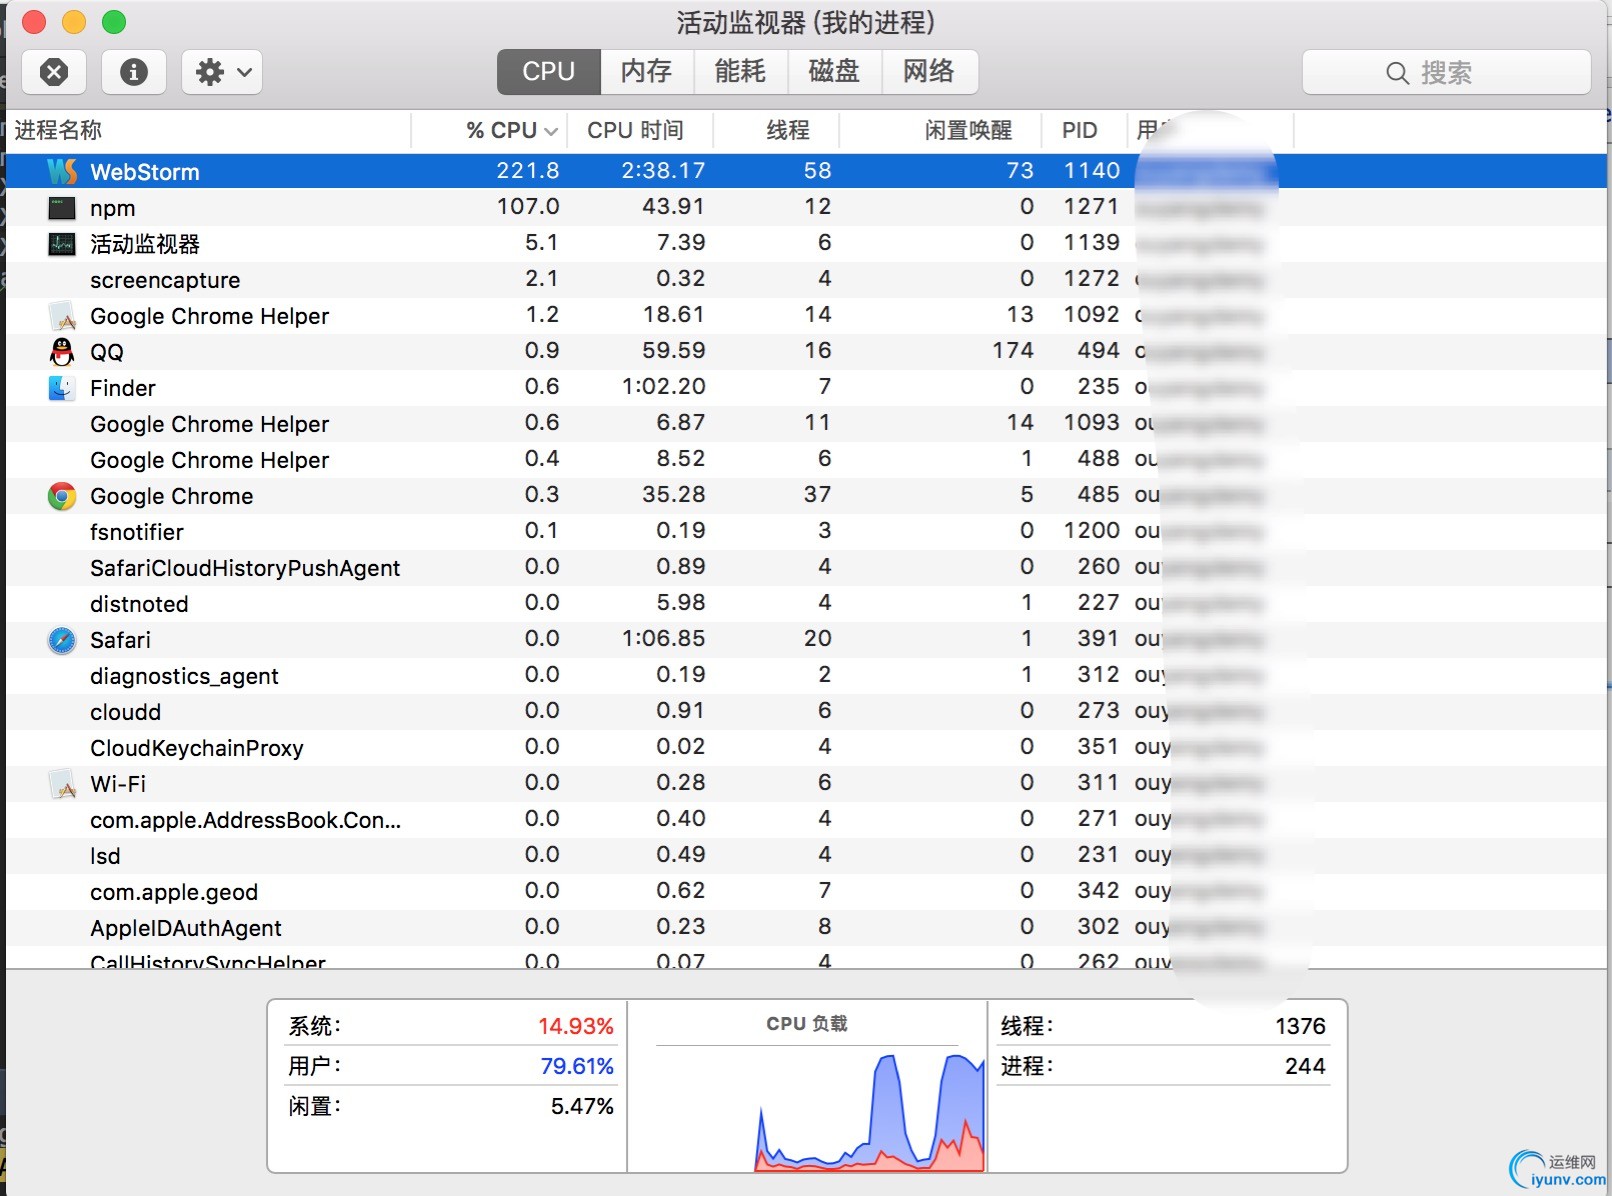Click PID 1093 of Google Chrome Helper
The width and height of the screenshot is (1612, 1196).
(x=1092, y=423)
